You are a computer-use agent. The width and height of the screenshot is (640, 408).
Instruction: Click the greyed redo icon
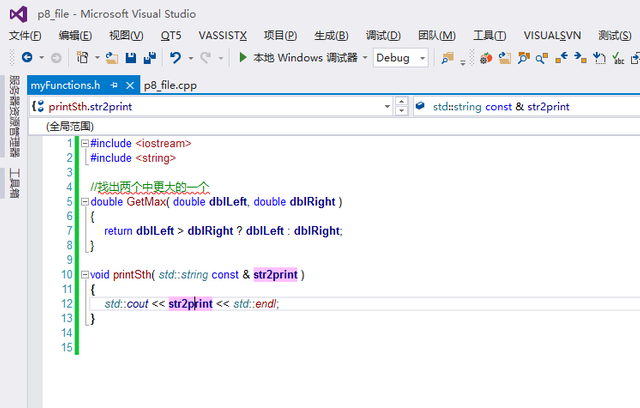tap(205, 58)
